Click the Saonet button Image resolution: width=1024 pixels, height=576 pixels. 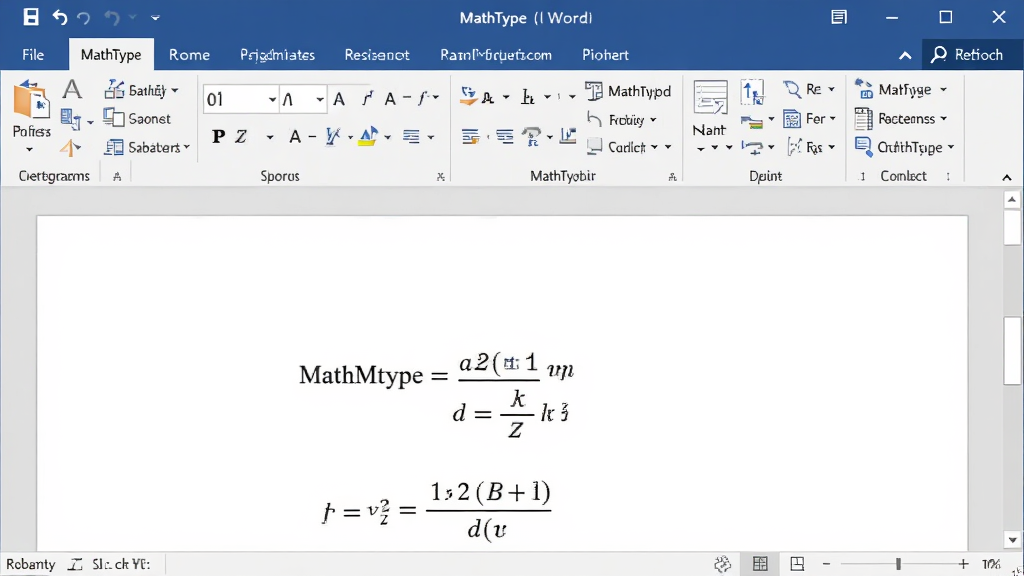point(137,119)
